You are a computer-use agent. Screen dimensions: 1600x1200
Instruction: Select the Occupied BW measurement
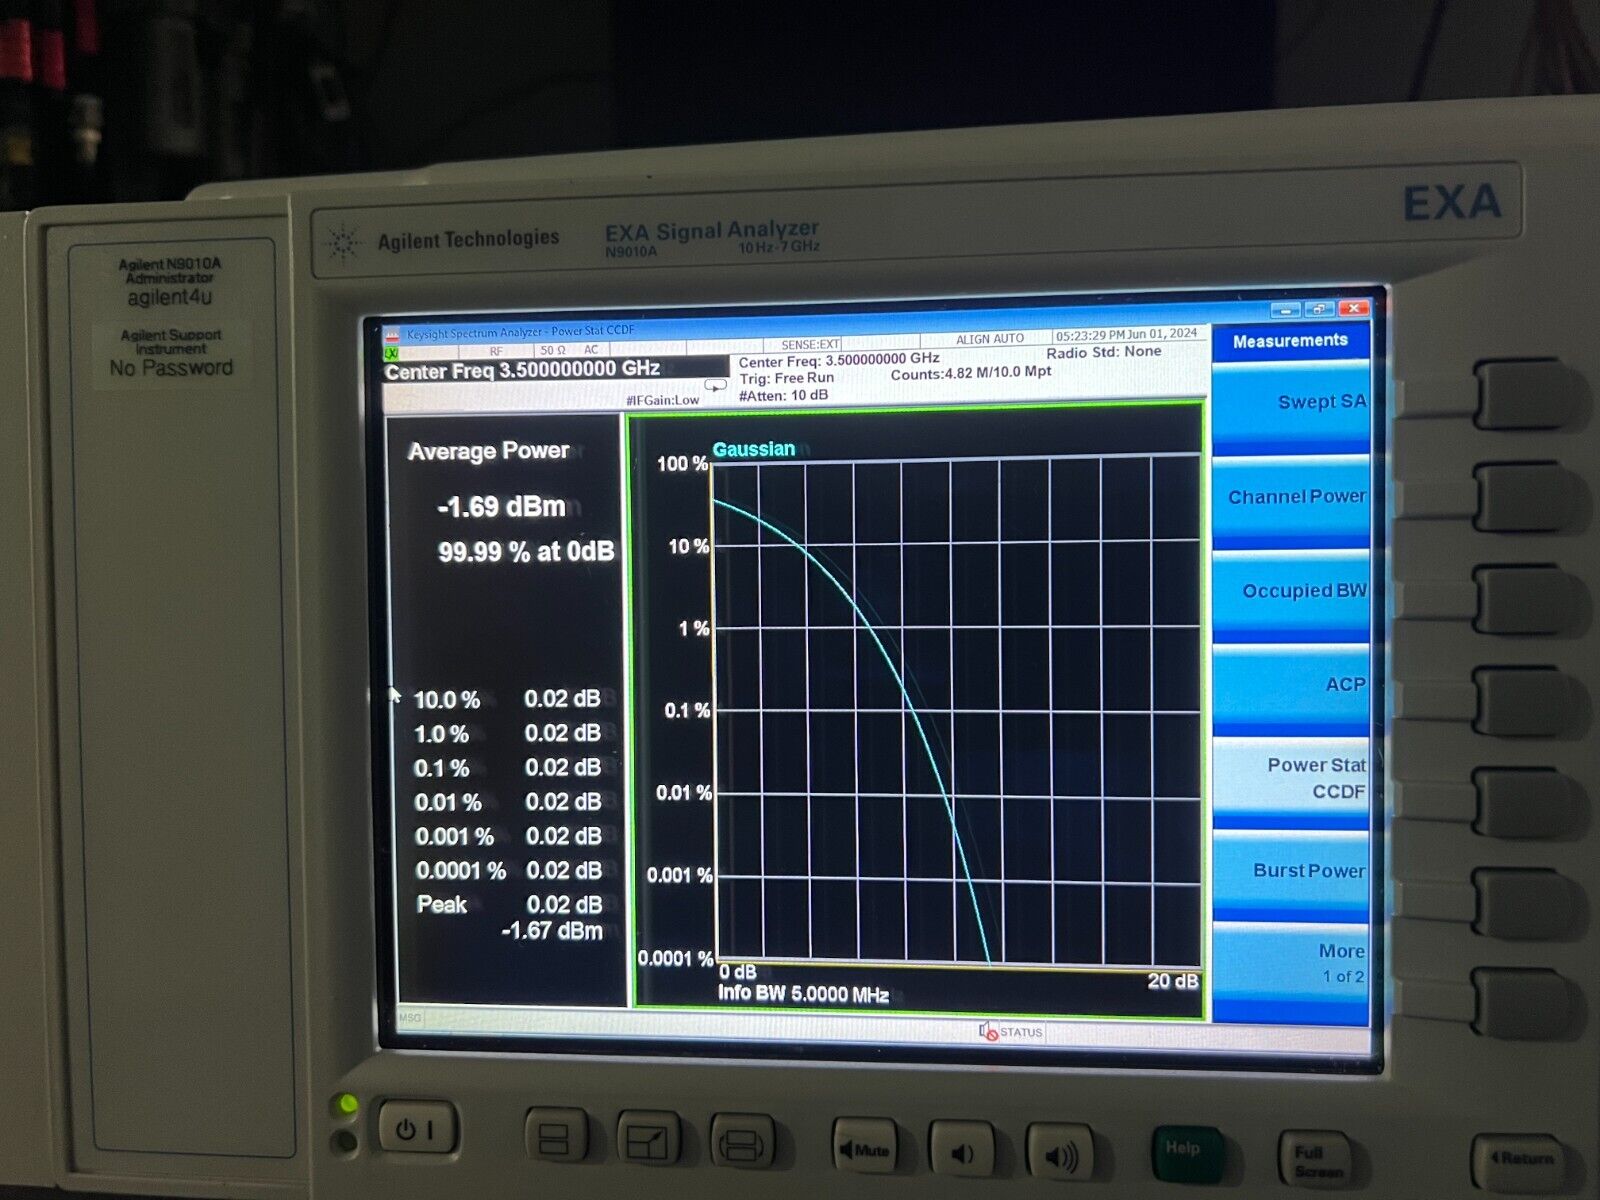1300,590
